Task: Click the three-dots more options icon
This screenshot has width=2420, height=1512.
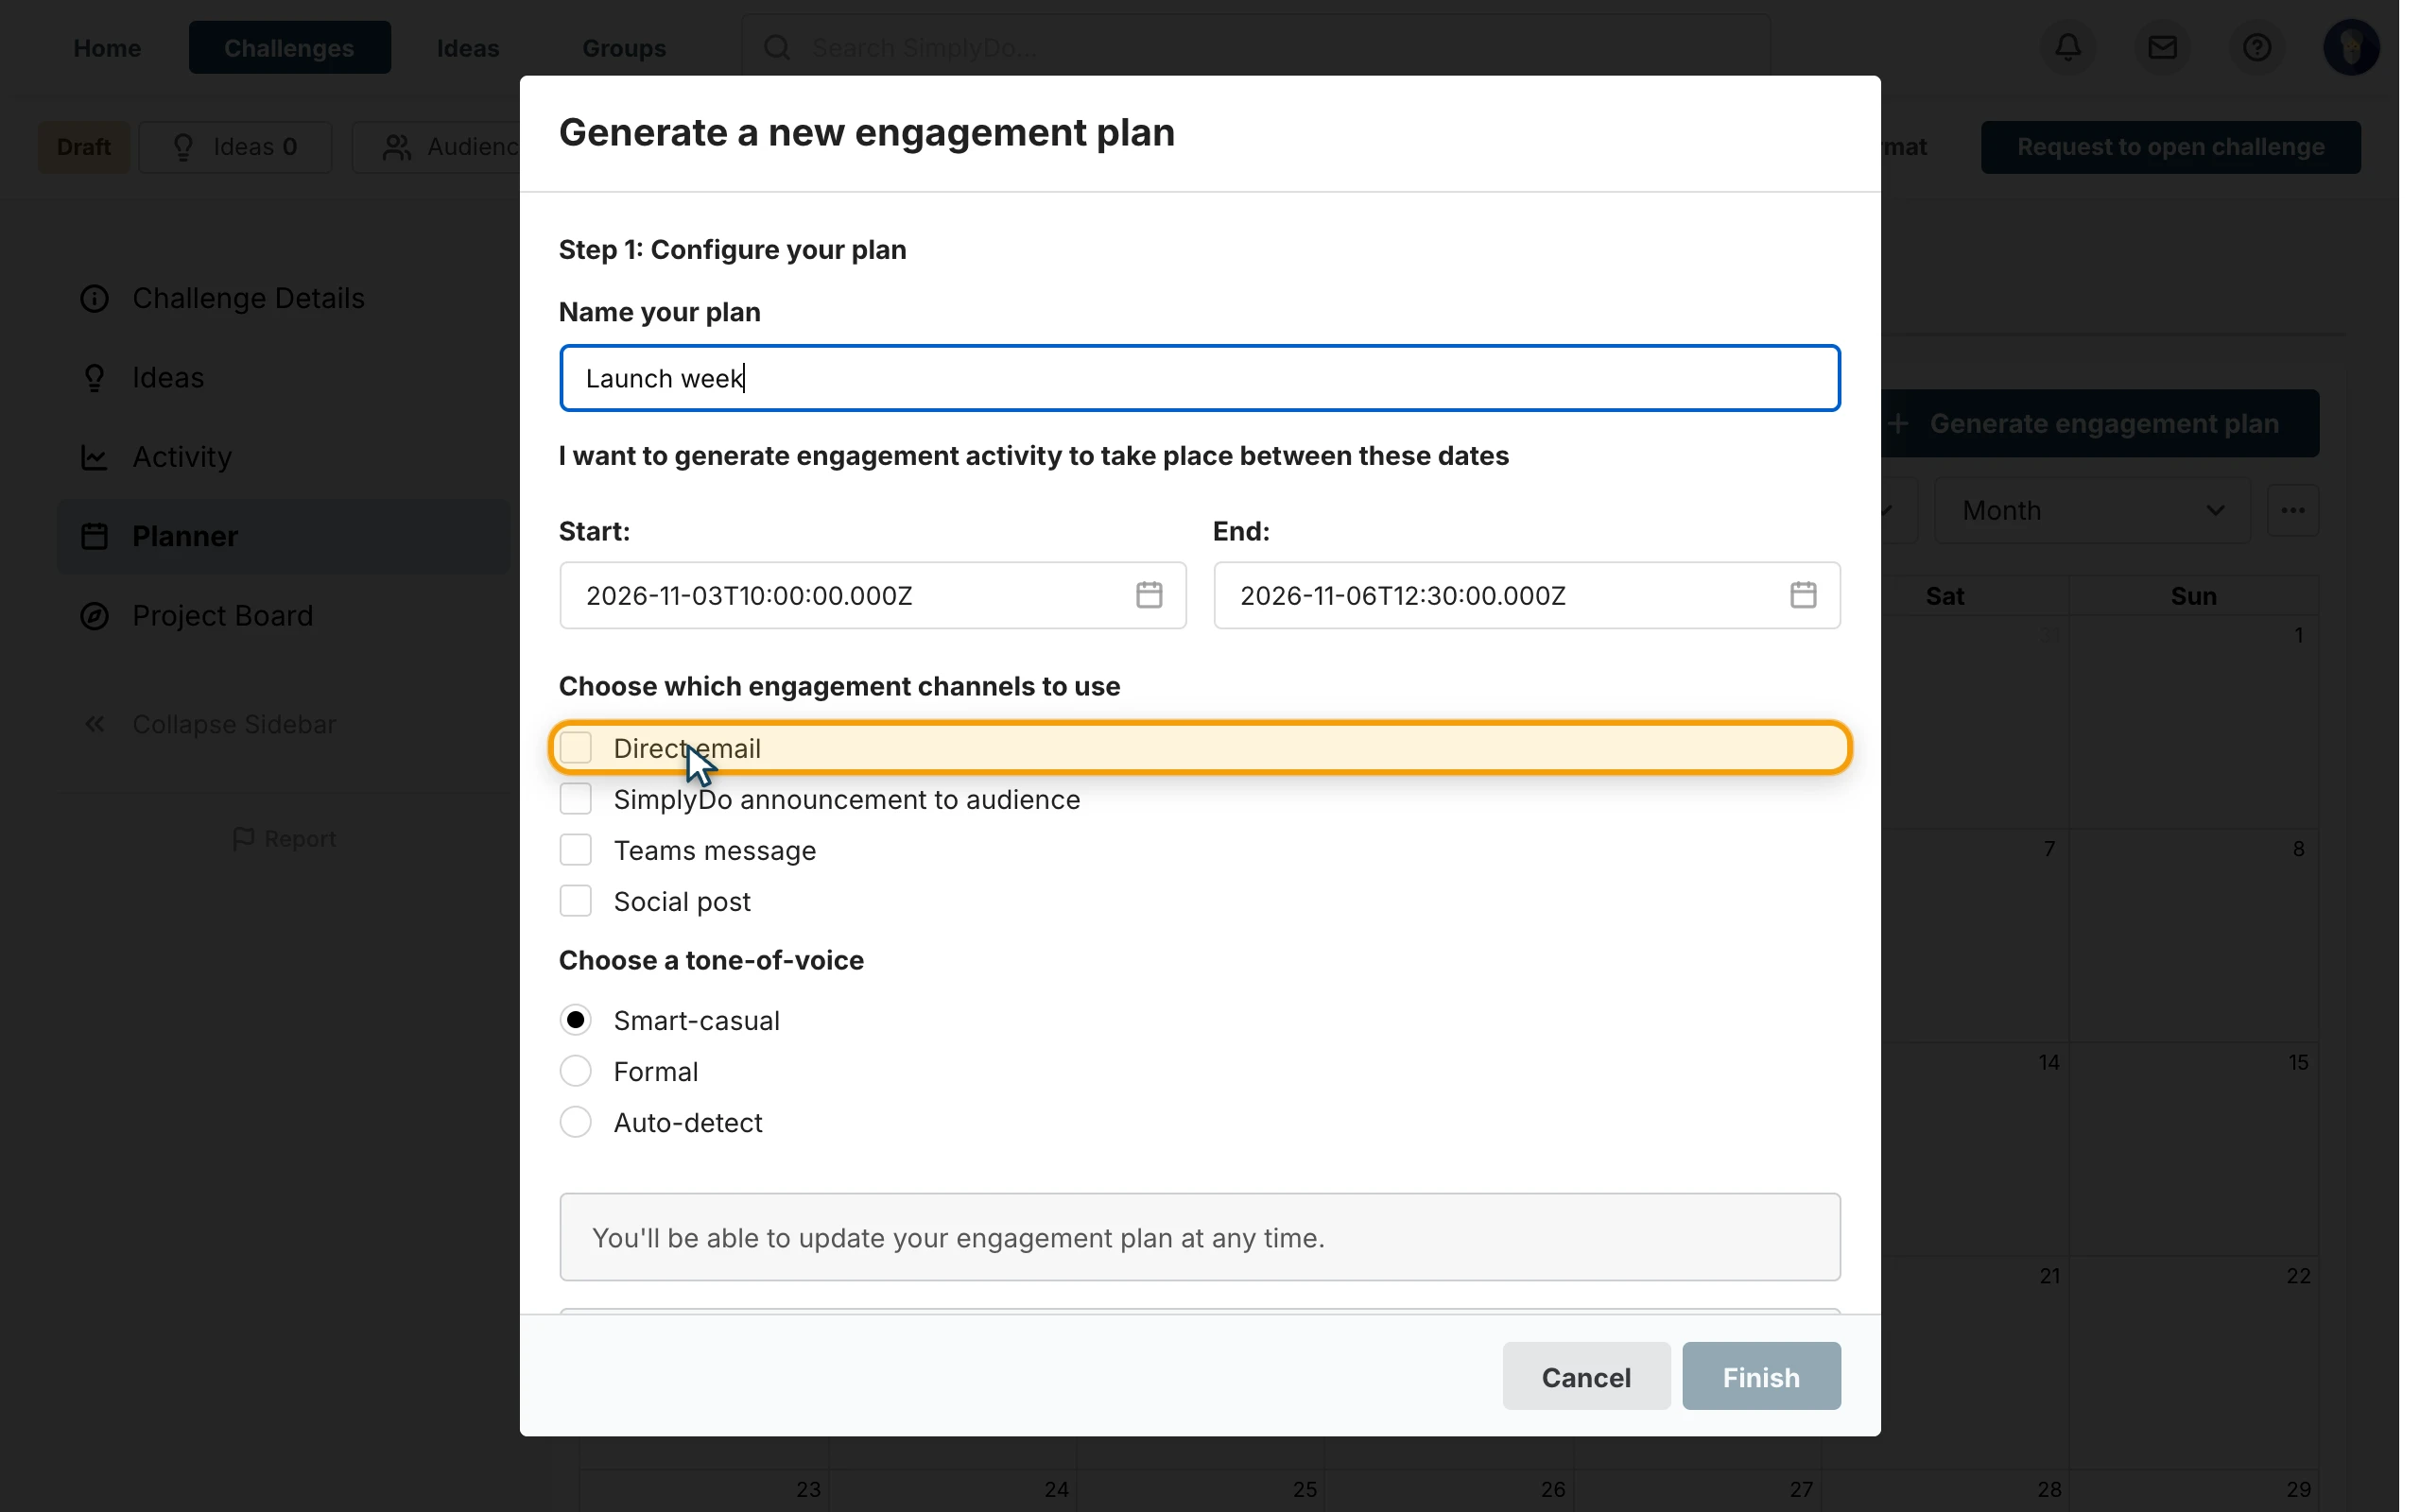Action: pos(2293,510)
